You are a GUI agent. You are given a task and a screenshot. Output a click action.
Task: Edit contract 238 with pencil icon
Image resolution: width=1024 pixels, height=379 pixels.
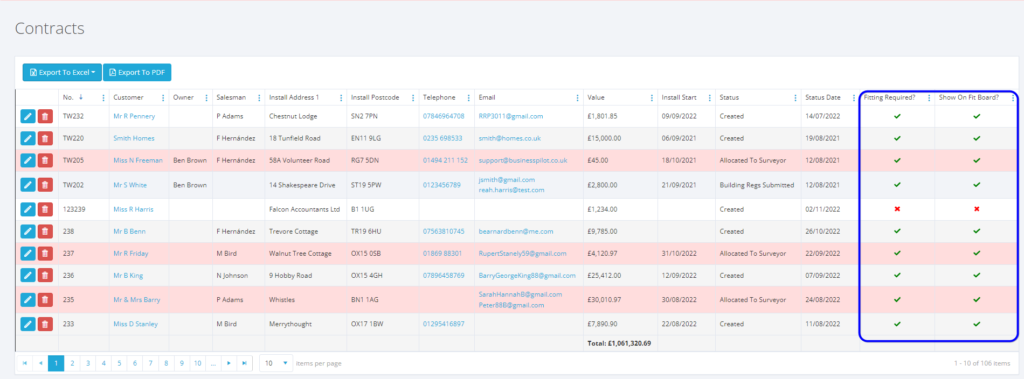[x=27, y=231]
